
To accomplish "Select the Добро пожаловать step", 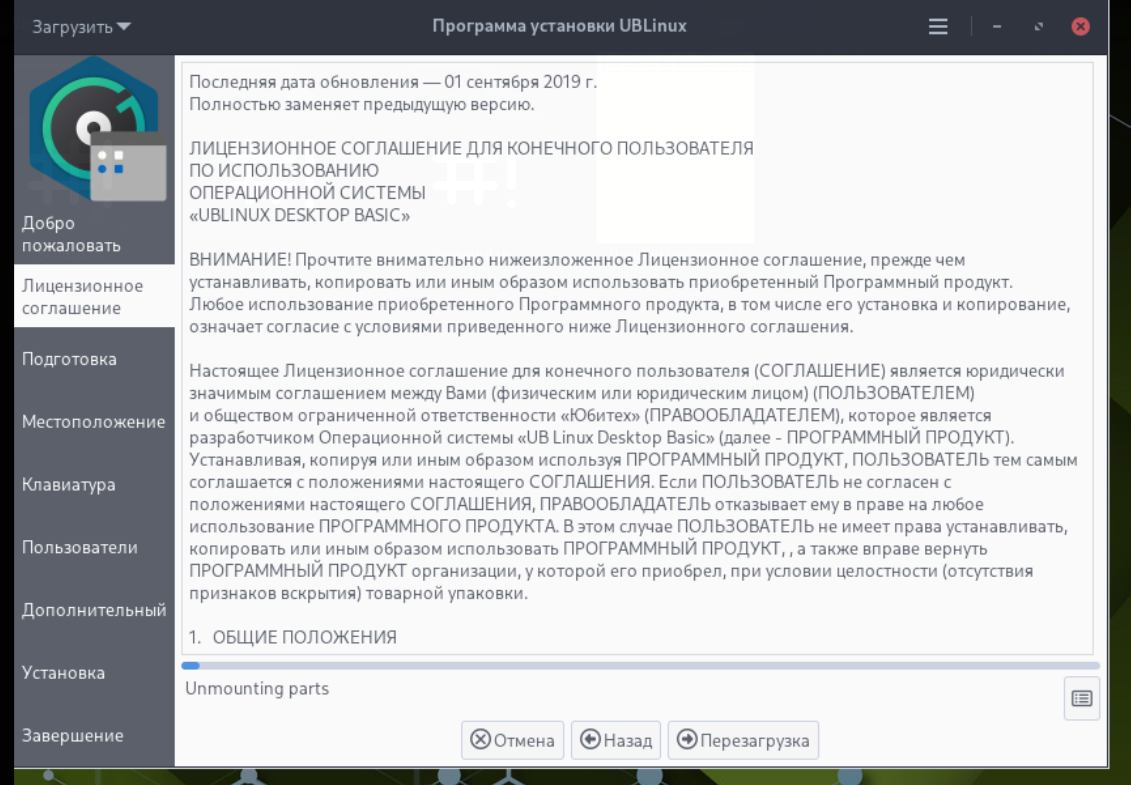I will [94, 234].
